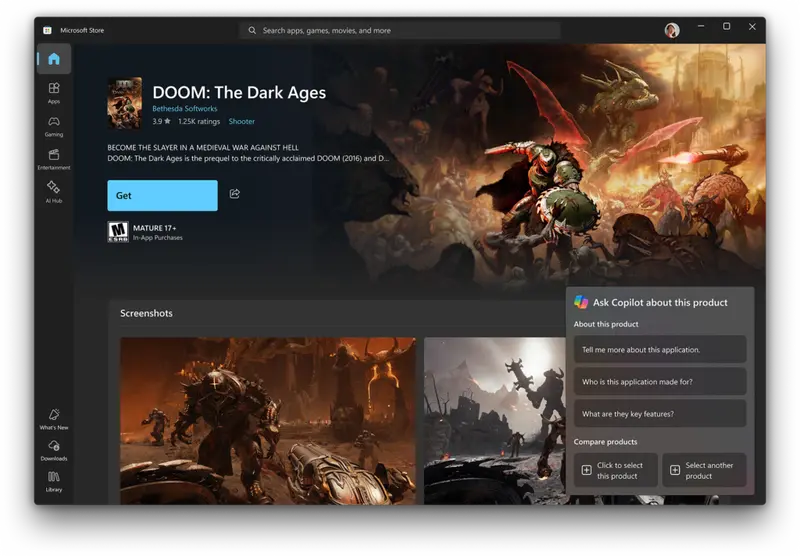Focus the Search apps, games, movies field
This screenshot has height=556, width=800.
(x=401, y=31)
